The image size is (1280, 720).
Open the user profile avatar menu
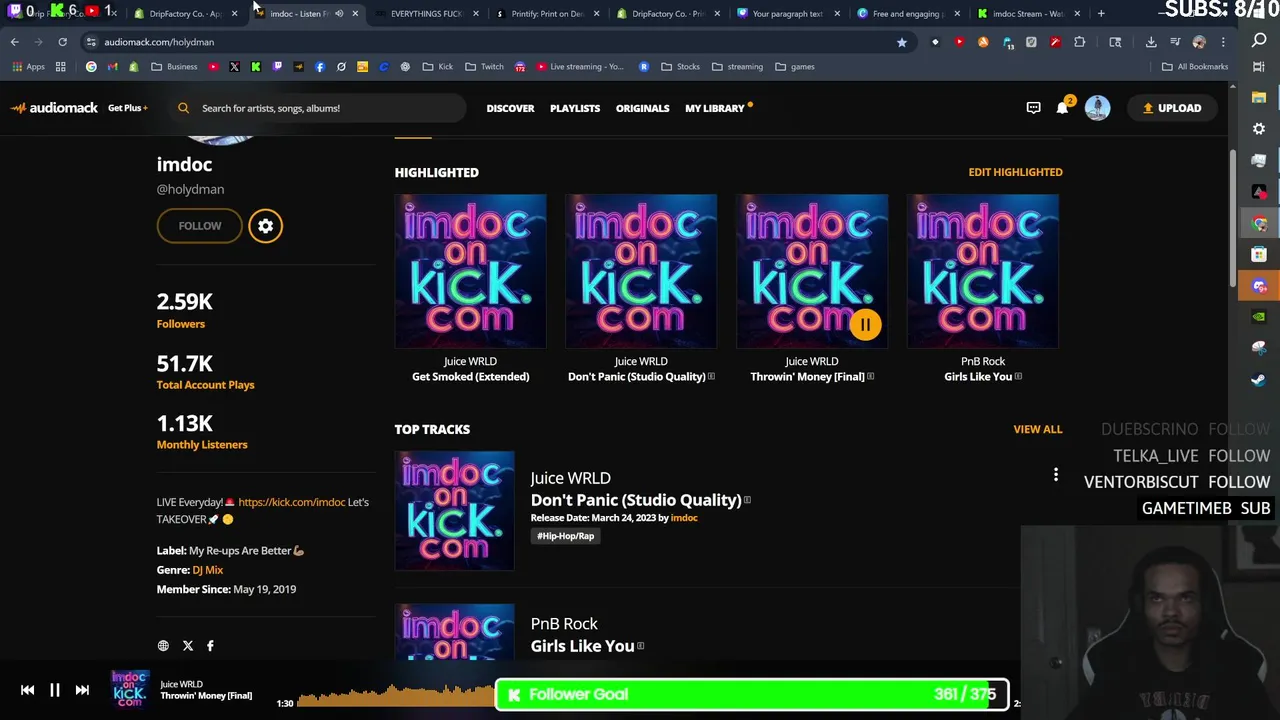click(x=1097, y=108)
